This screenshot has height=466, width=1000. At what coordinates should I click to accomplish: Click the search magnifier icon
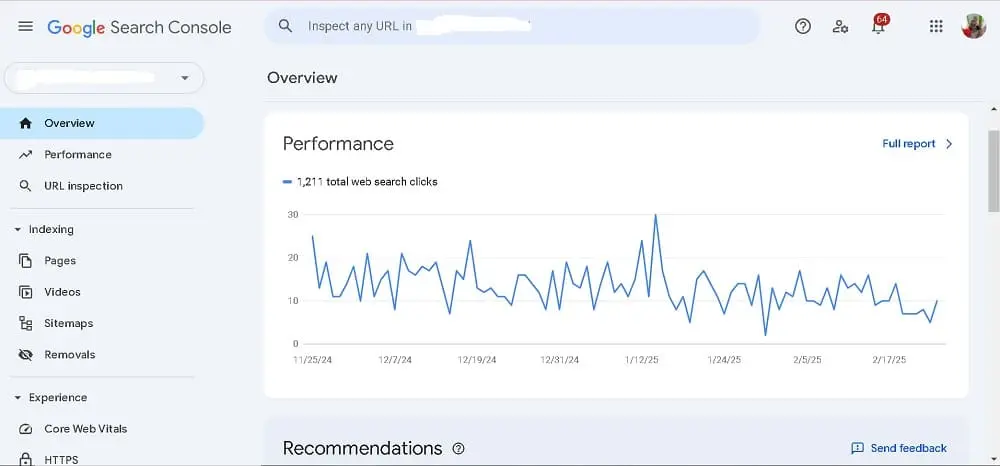(286, 26)
